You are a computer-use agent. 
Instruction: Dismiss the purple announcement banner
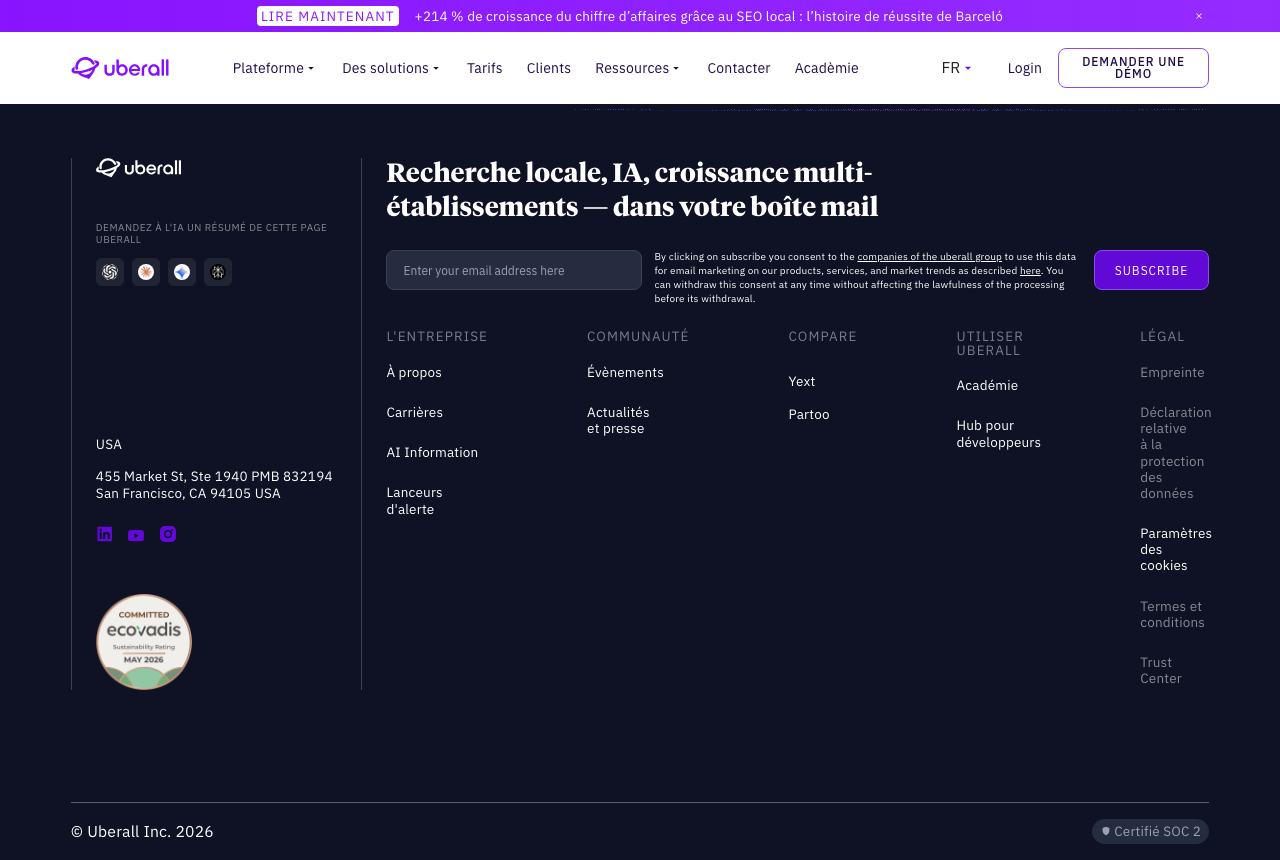pyautogui.click(x=1199, y=16)
